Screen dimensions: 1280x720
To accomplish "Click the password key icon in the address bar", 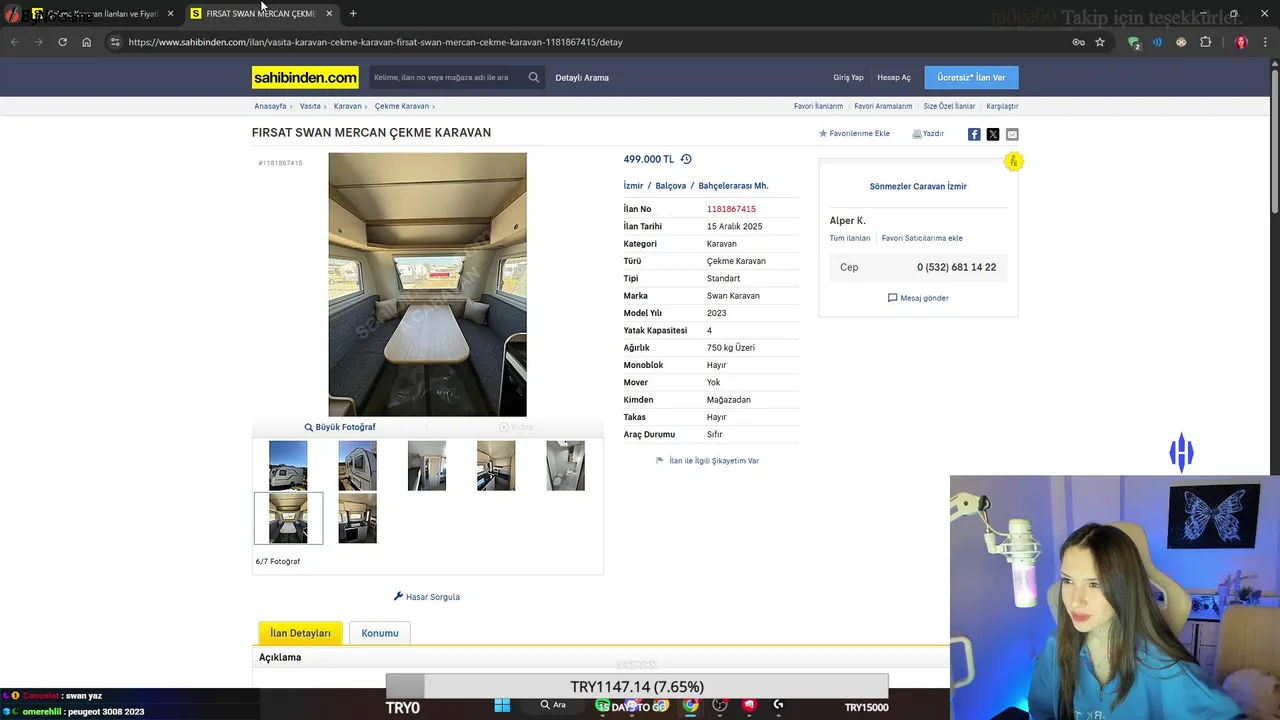I will point(1078,42).
